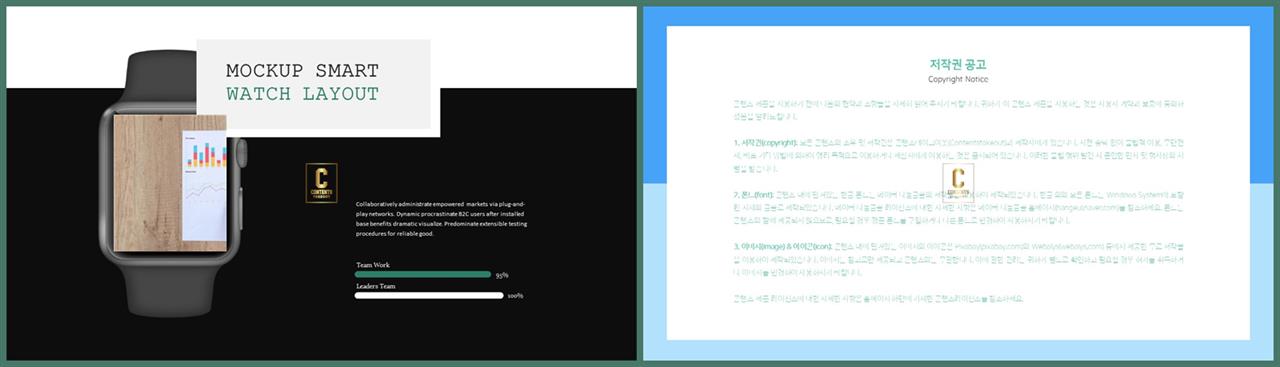
Task: Click paragraph 3 about 이미지(image) & 아이콘(icon)
Action: [958, 260]
